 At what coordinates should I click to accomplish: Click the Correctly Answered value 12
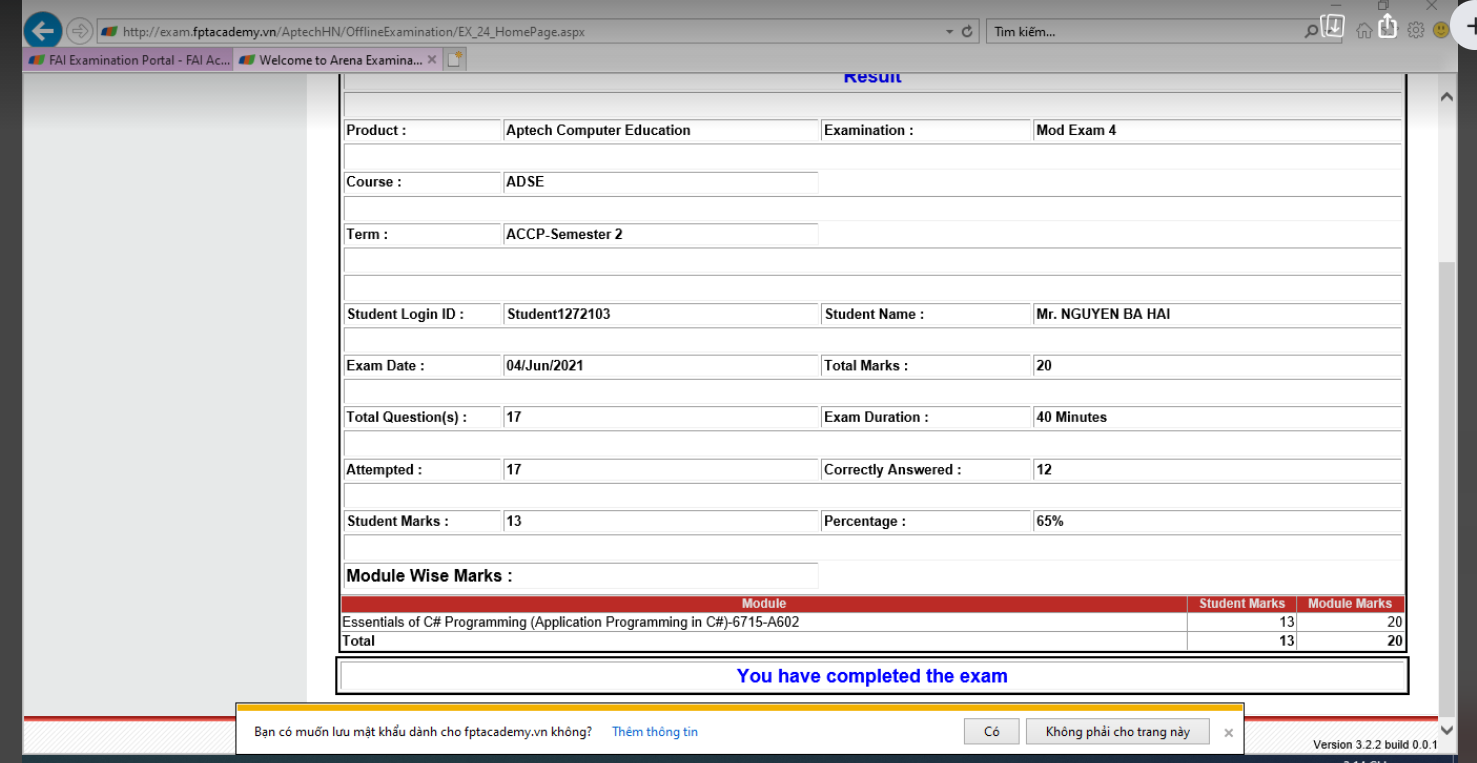[1044, 469]
